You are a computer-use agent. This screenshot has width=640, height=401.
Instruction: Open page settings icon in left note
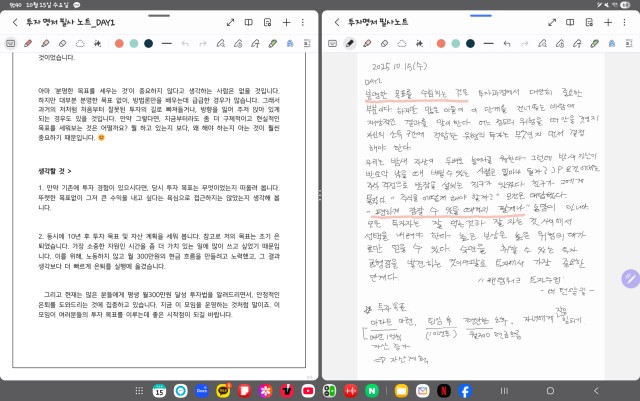point(267,22)
